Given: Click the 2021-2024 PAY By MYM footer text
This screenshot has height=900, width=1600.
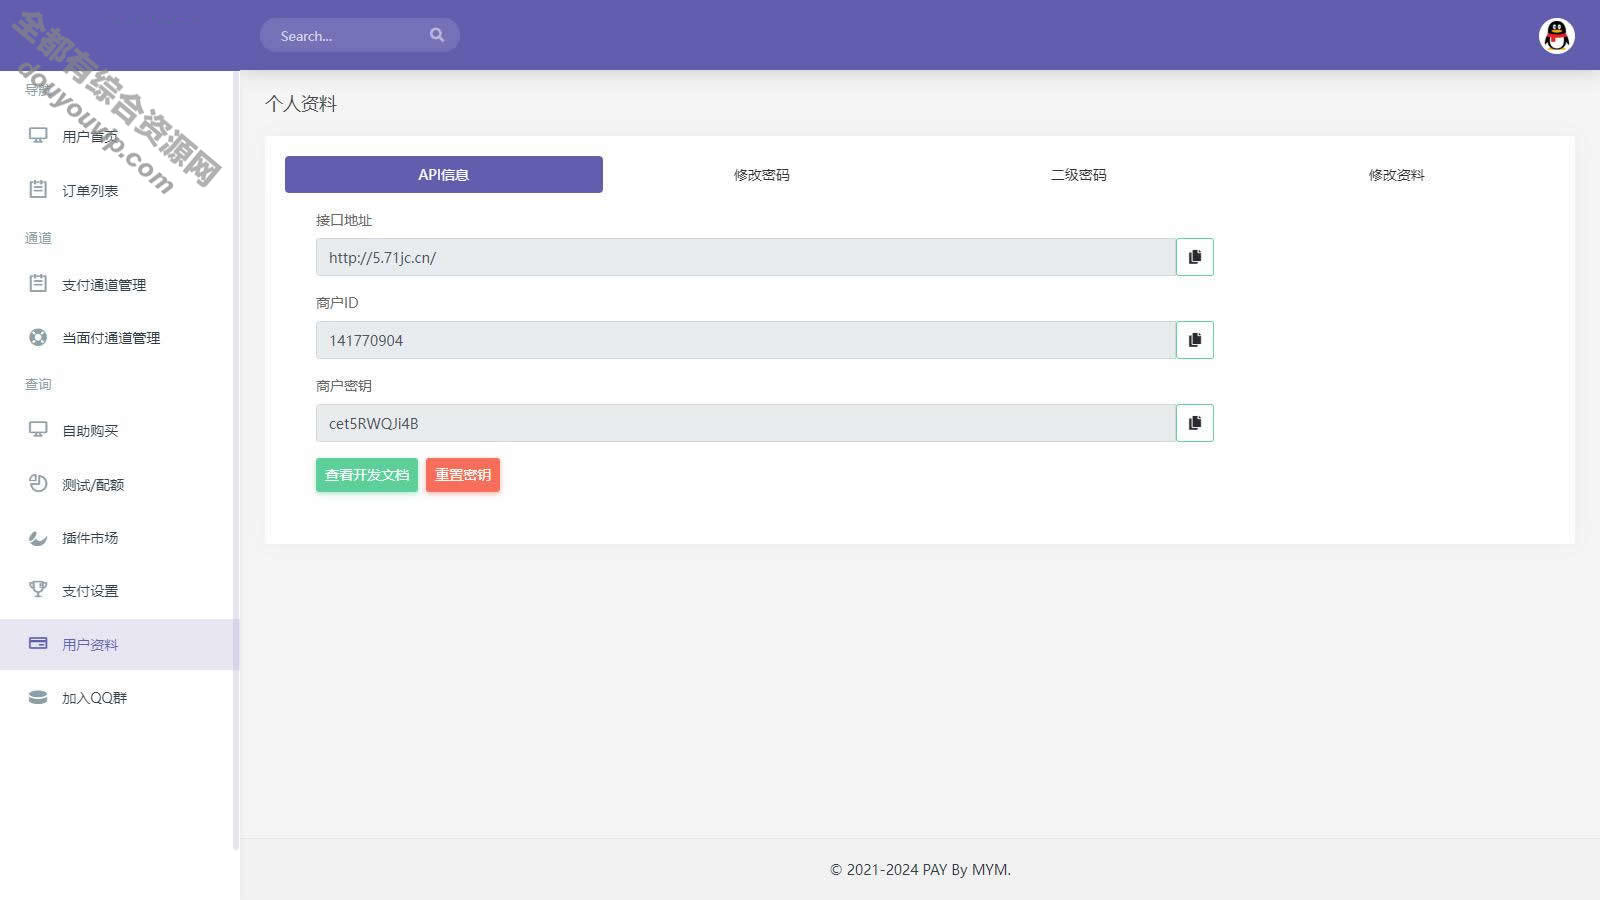Looking at the screenshot, I should [x=920, y=869].
